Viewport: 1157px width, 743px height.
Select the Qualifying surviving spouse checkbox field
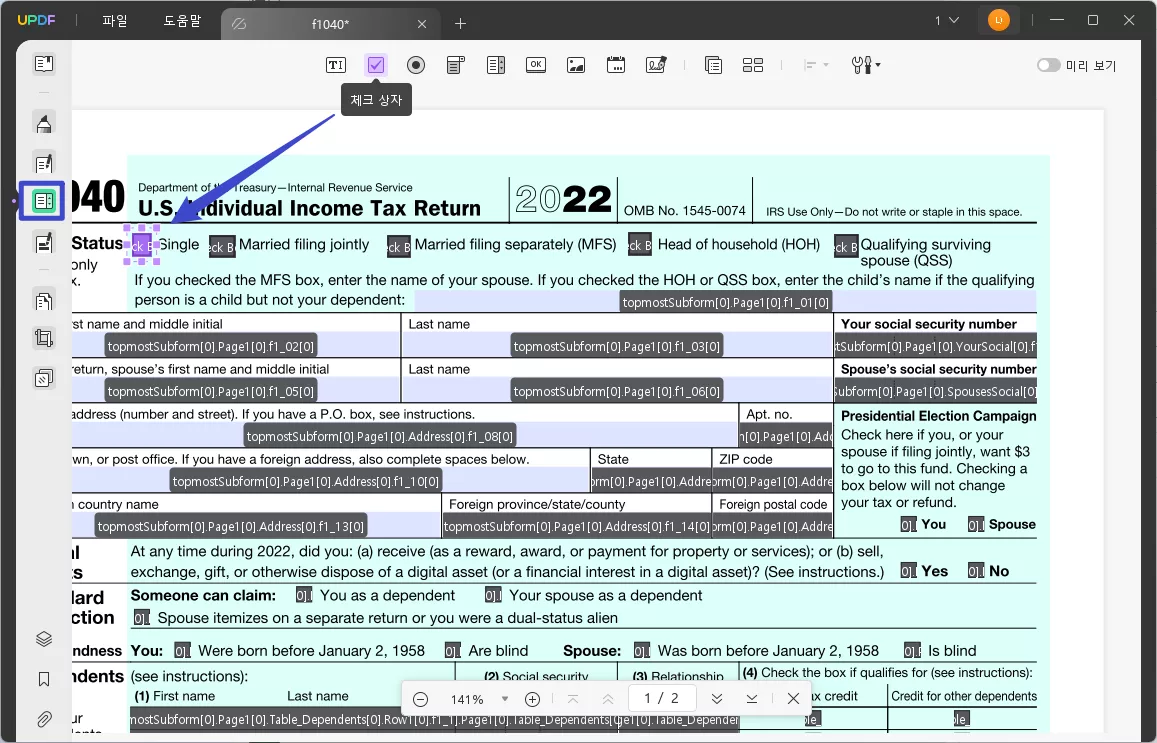(x=846, y=246)
